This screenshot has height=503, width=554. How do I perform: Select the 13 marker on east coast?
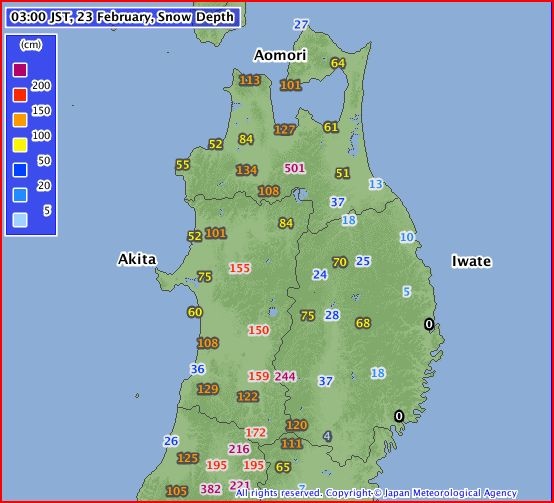376,184
